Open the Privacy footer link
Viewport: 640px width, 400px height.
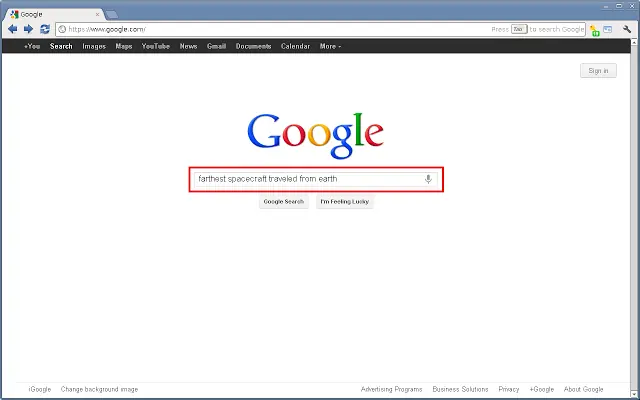tap(509, 389)
